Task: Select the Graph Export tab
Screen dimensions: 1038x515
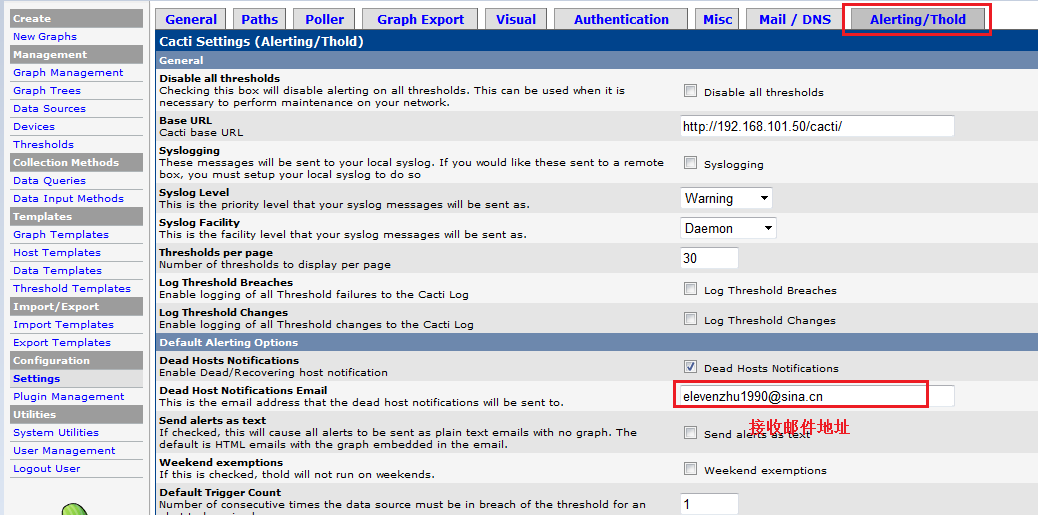Action: point(420,19)
